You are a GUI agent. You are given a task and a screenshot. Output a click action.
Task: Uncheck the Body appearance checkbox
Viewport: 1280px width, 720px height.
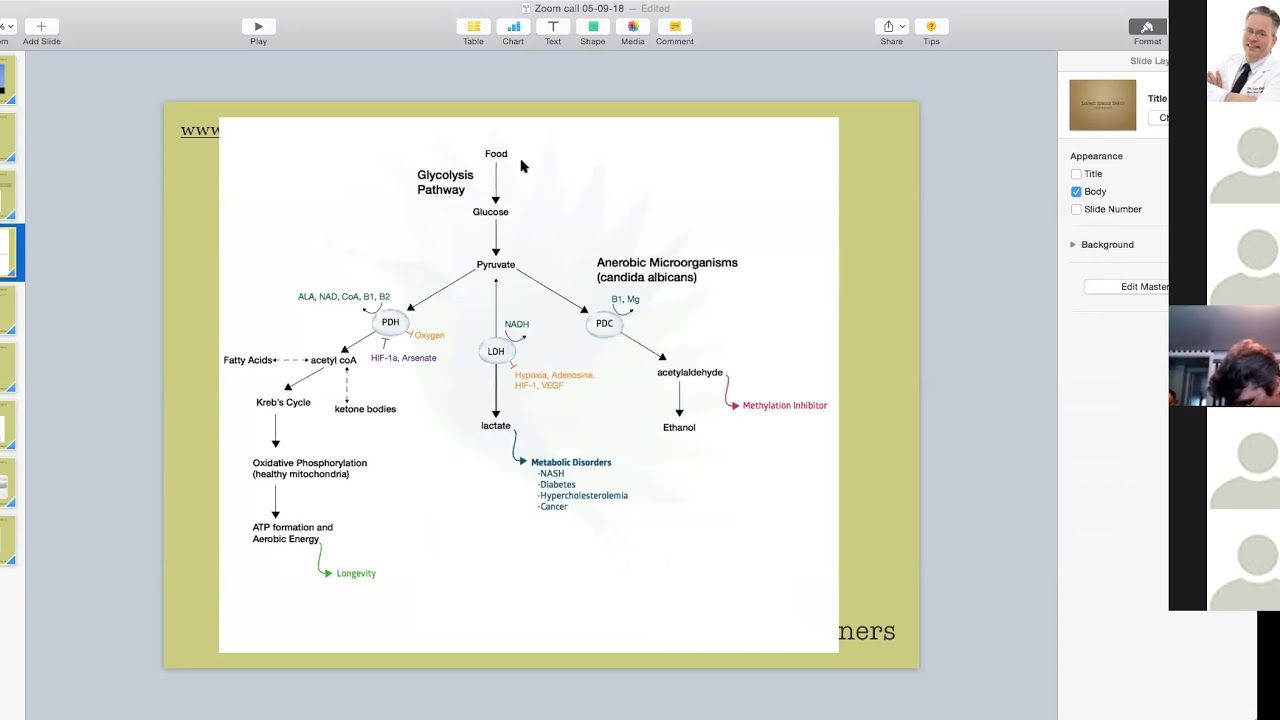tap(1076, 192)
